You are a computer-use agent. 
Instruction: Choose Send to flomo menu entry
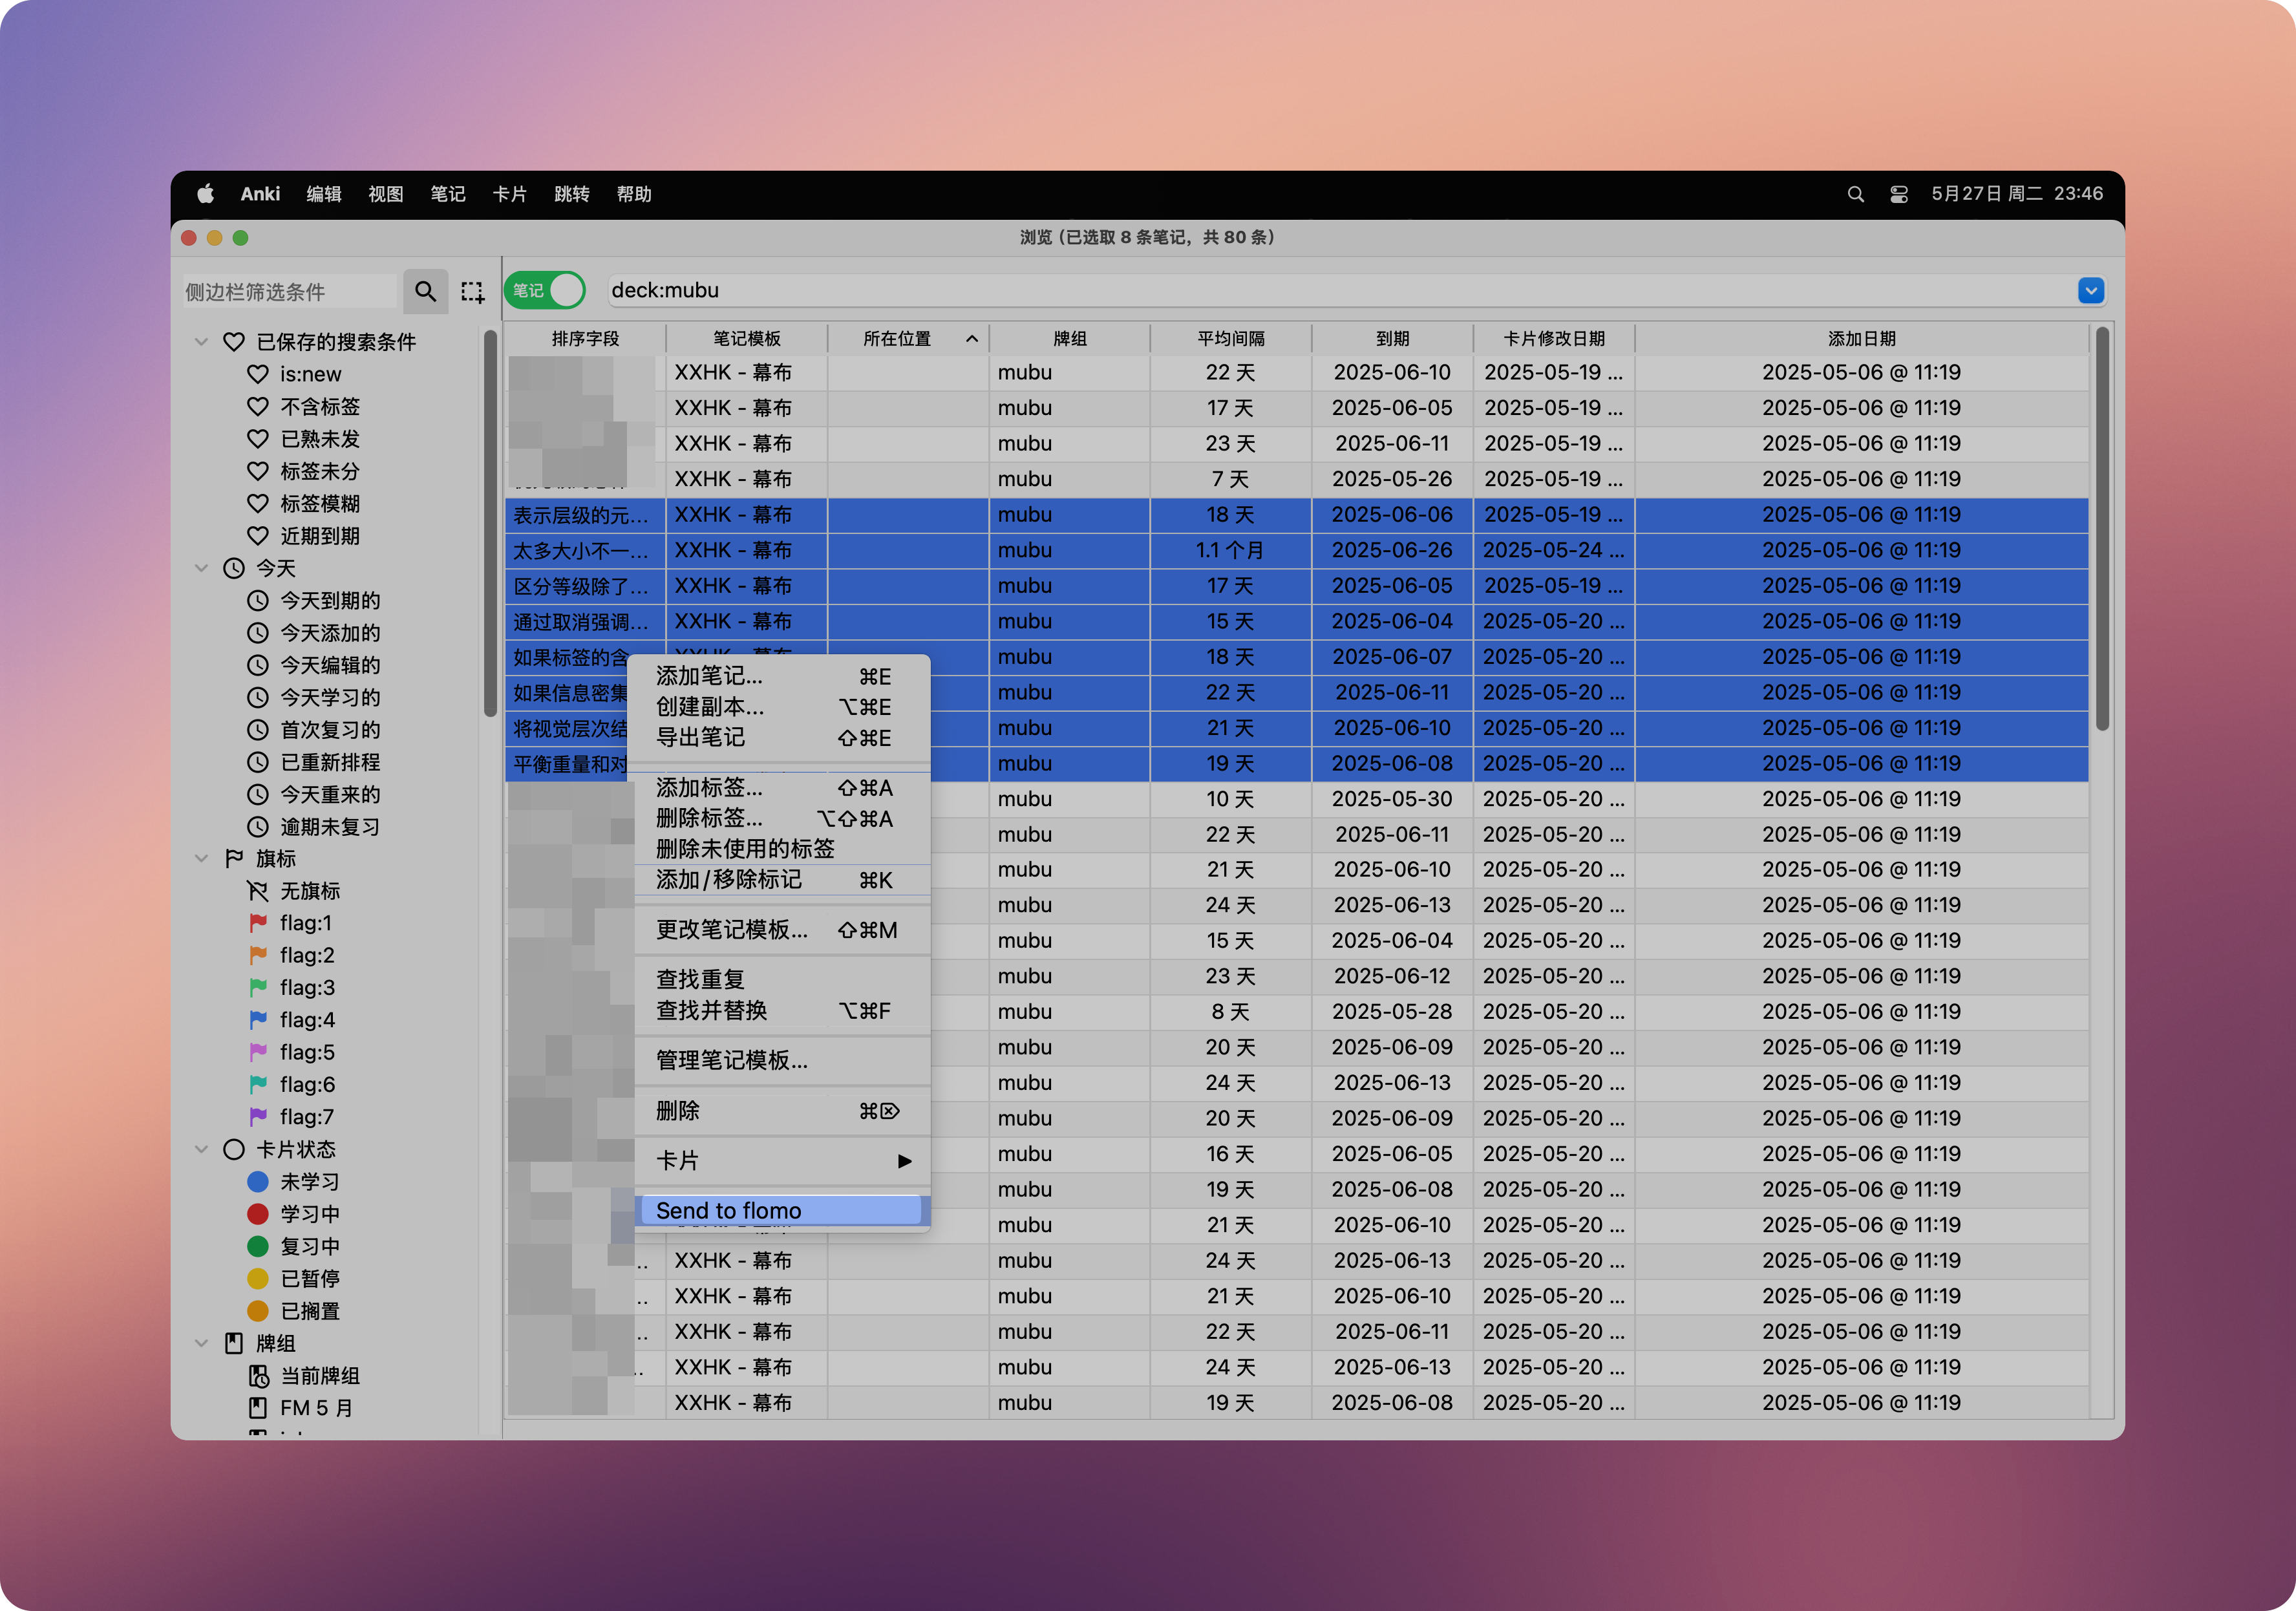coord(729,1210)
